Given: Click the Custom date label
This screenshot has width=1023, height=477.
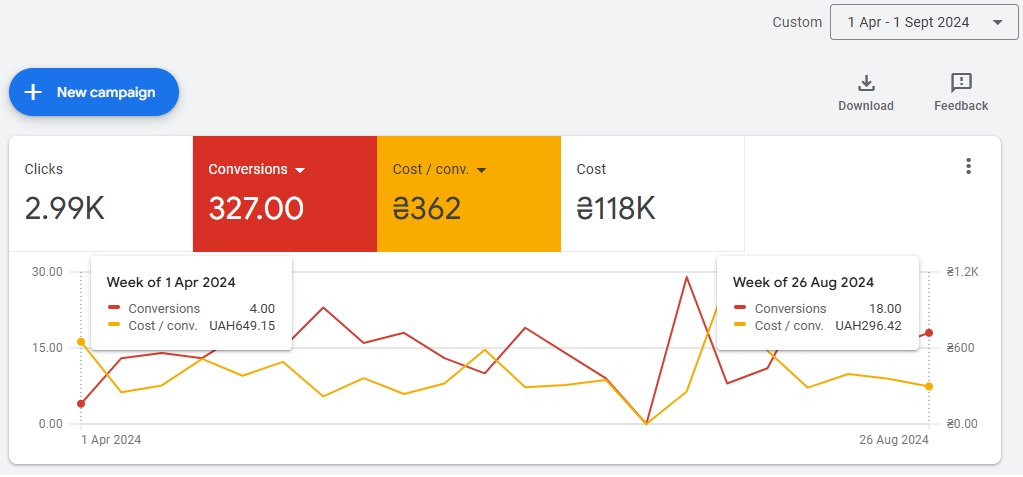Looking at the screenshot, I should pos(797,22).
